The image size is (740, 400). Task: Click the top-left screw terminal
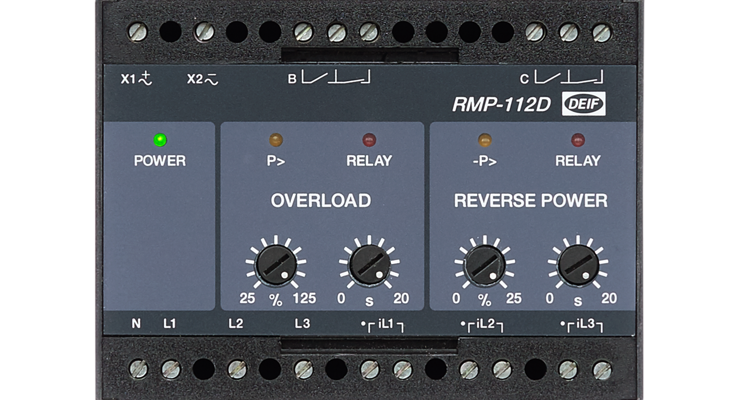pyautogui.click(x=138, y=32)
